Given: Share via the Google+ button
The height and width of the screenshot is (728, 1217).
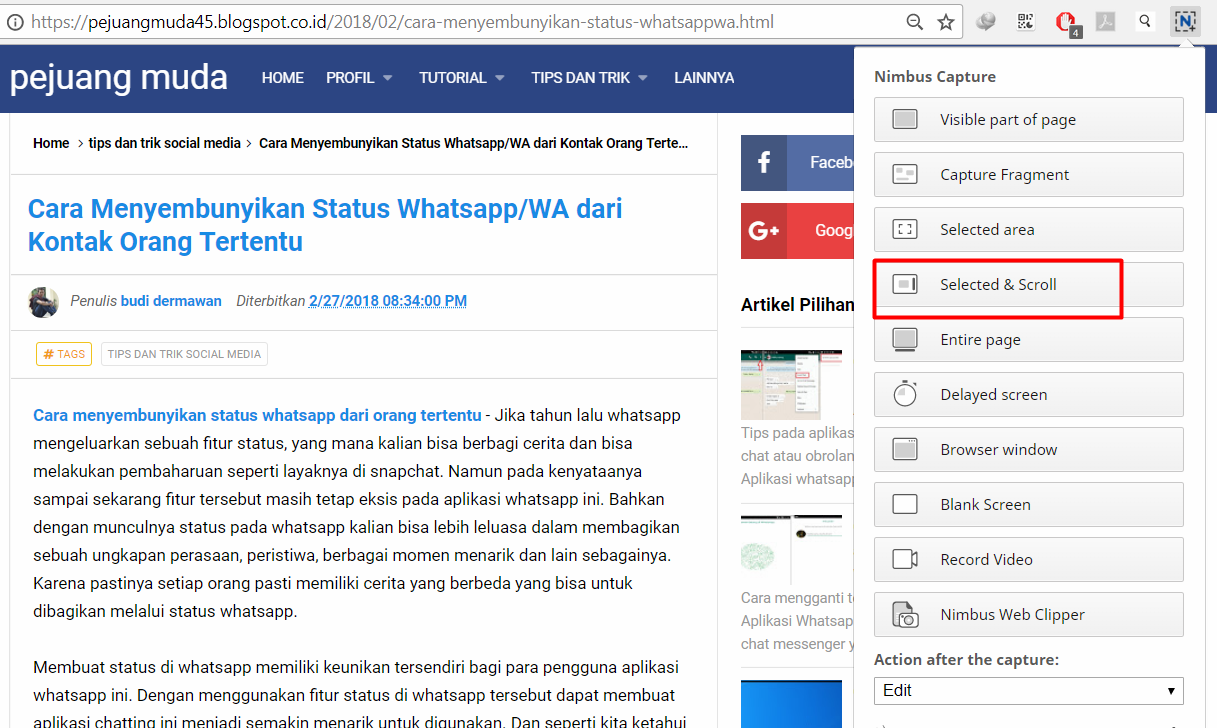Looking at the screenshot, I should (797, 231).
